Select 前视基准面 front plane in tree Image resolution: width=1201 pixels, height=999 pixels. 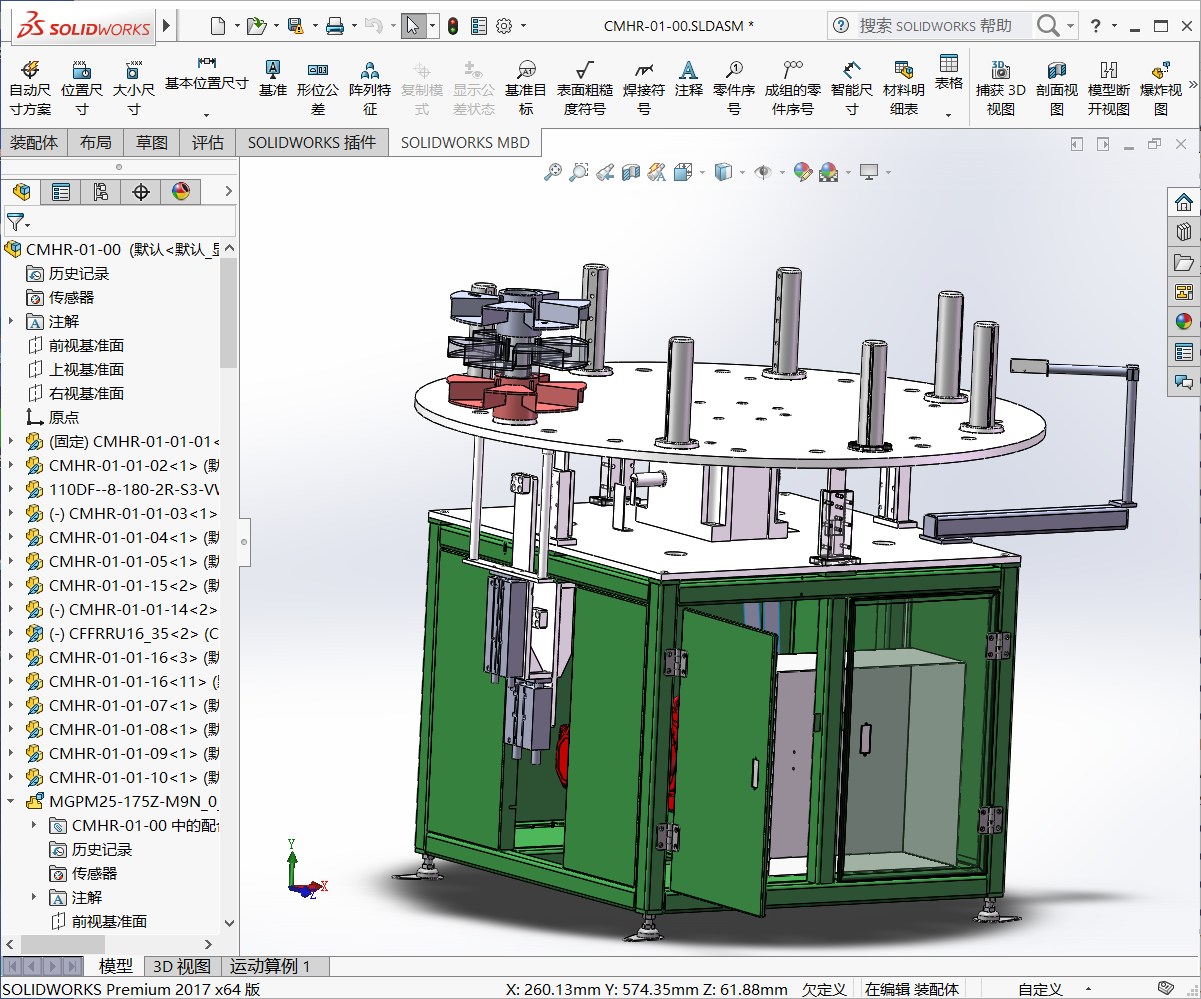pyautogui.click(x=86, y=346)
